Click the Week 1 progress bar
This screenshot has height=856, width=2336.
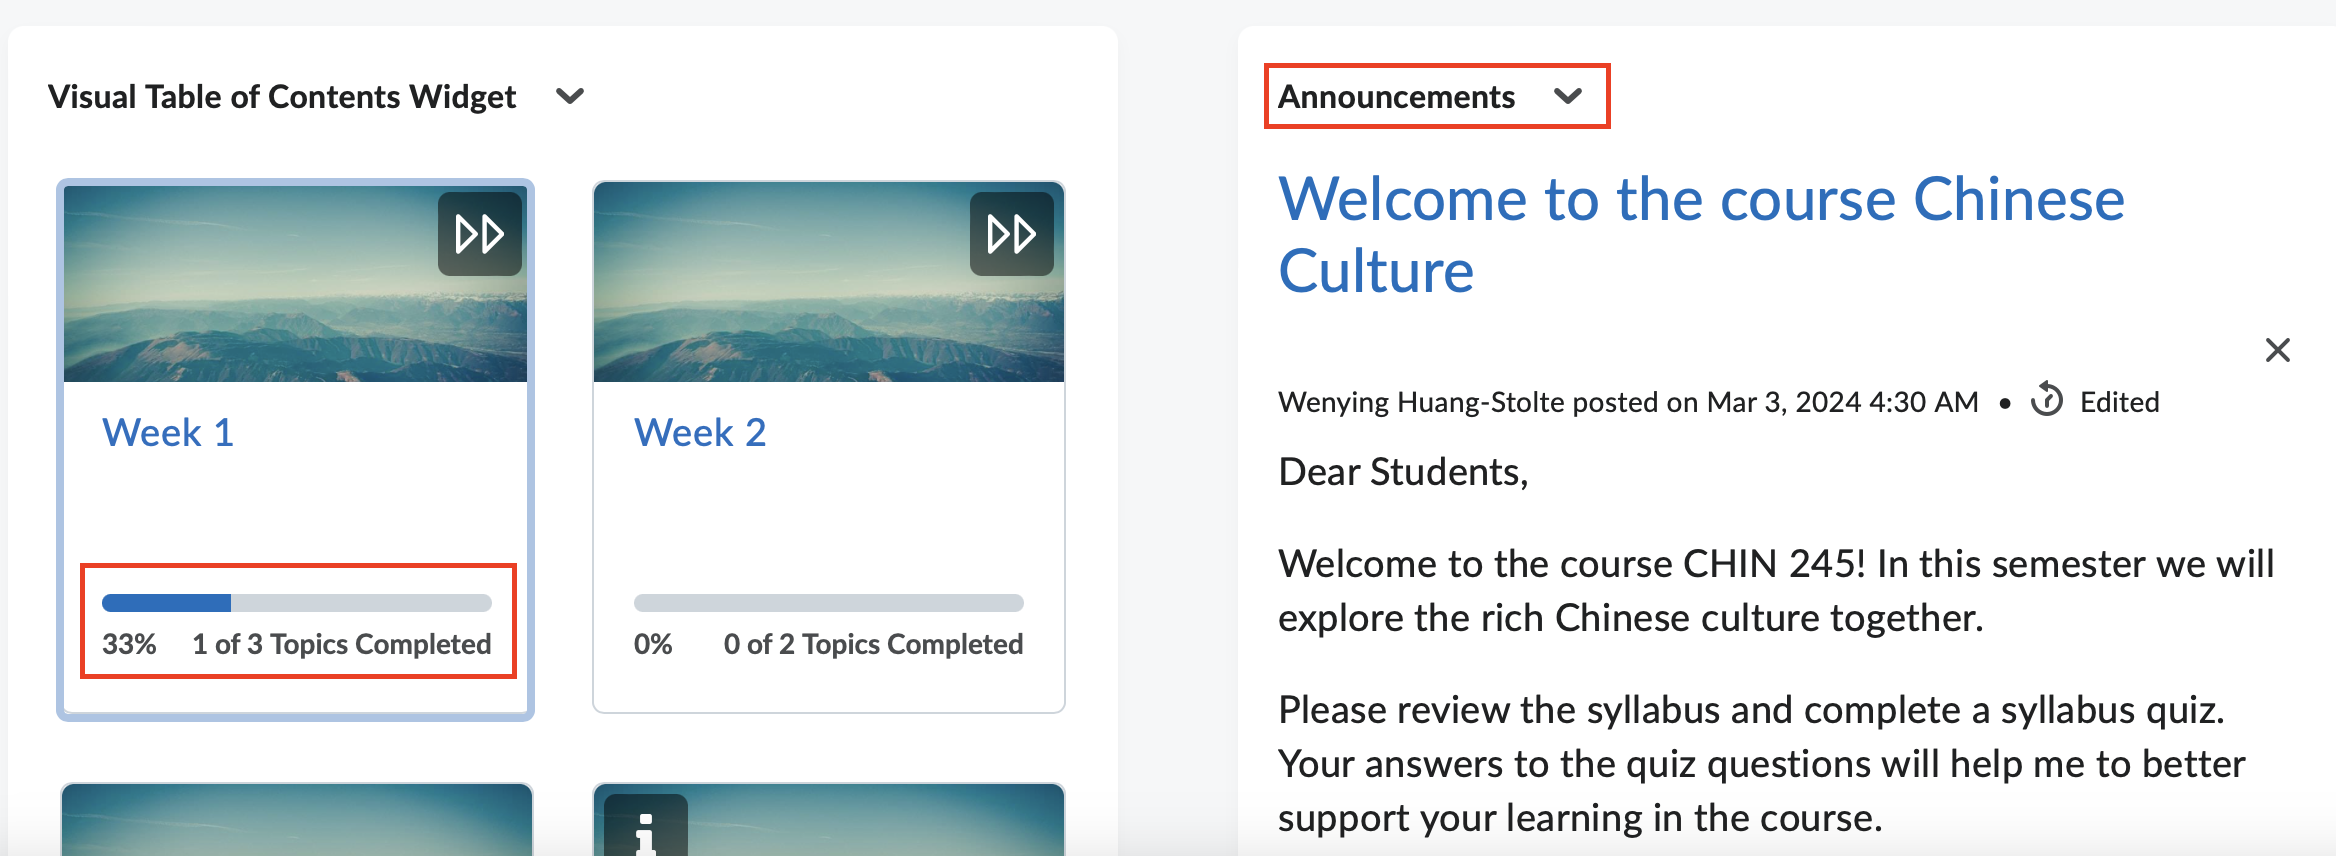(x=296, y=603)
